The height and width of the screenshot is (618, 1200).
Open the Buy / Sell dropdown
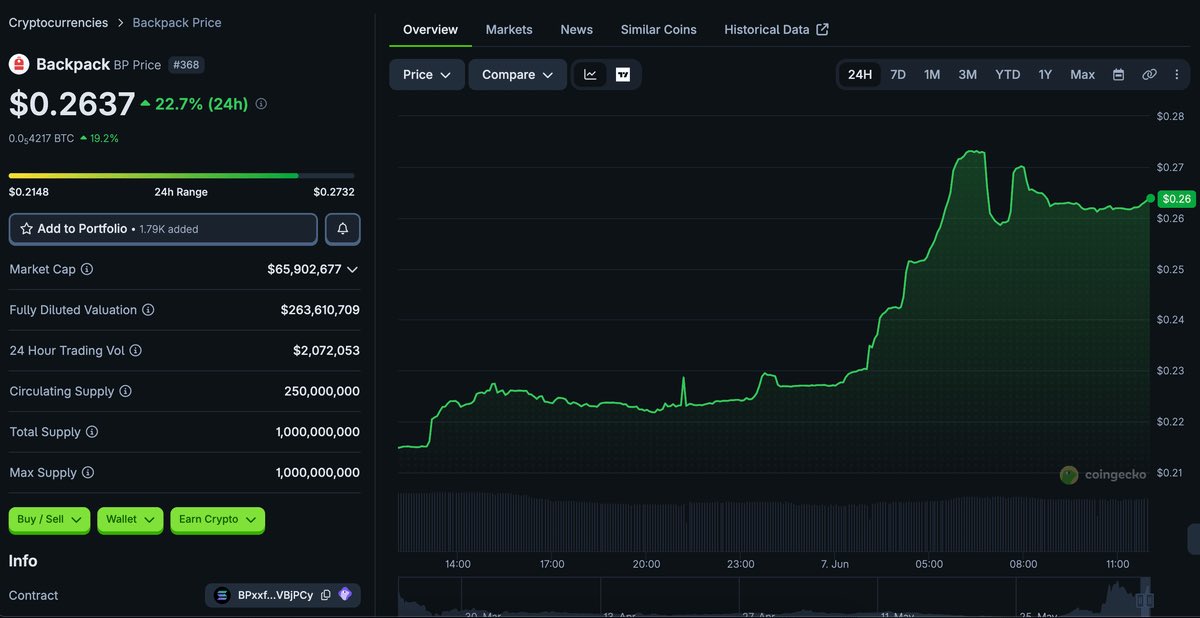point(49,519)
